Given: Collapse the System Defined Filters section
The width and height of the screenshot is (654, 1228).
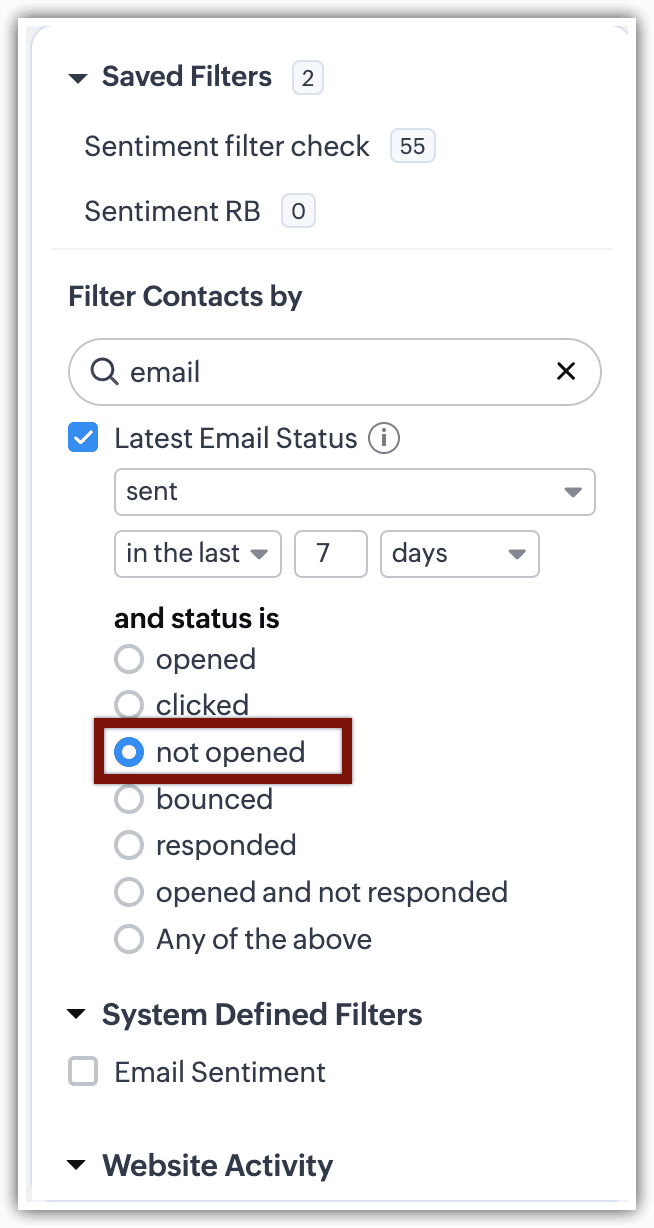Looking at the screenshot, I should [78, 1015].
